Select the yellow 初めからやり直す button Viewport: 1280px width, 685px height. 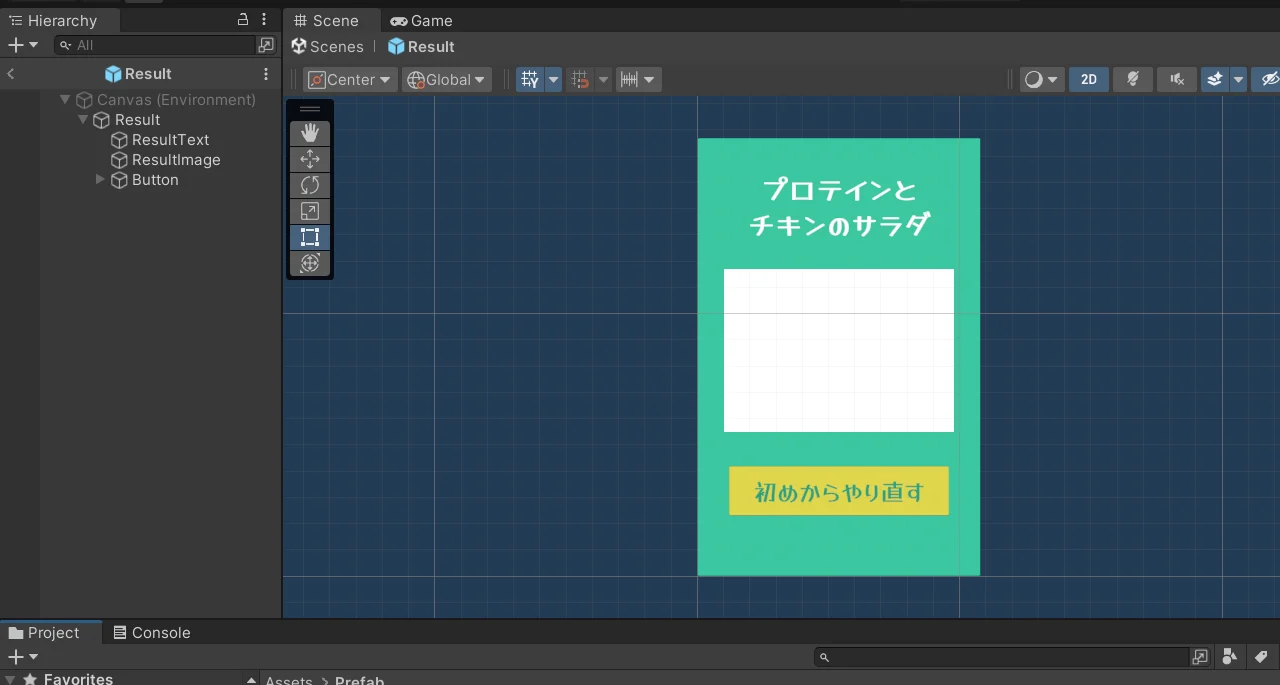(838, 491)
